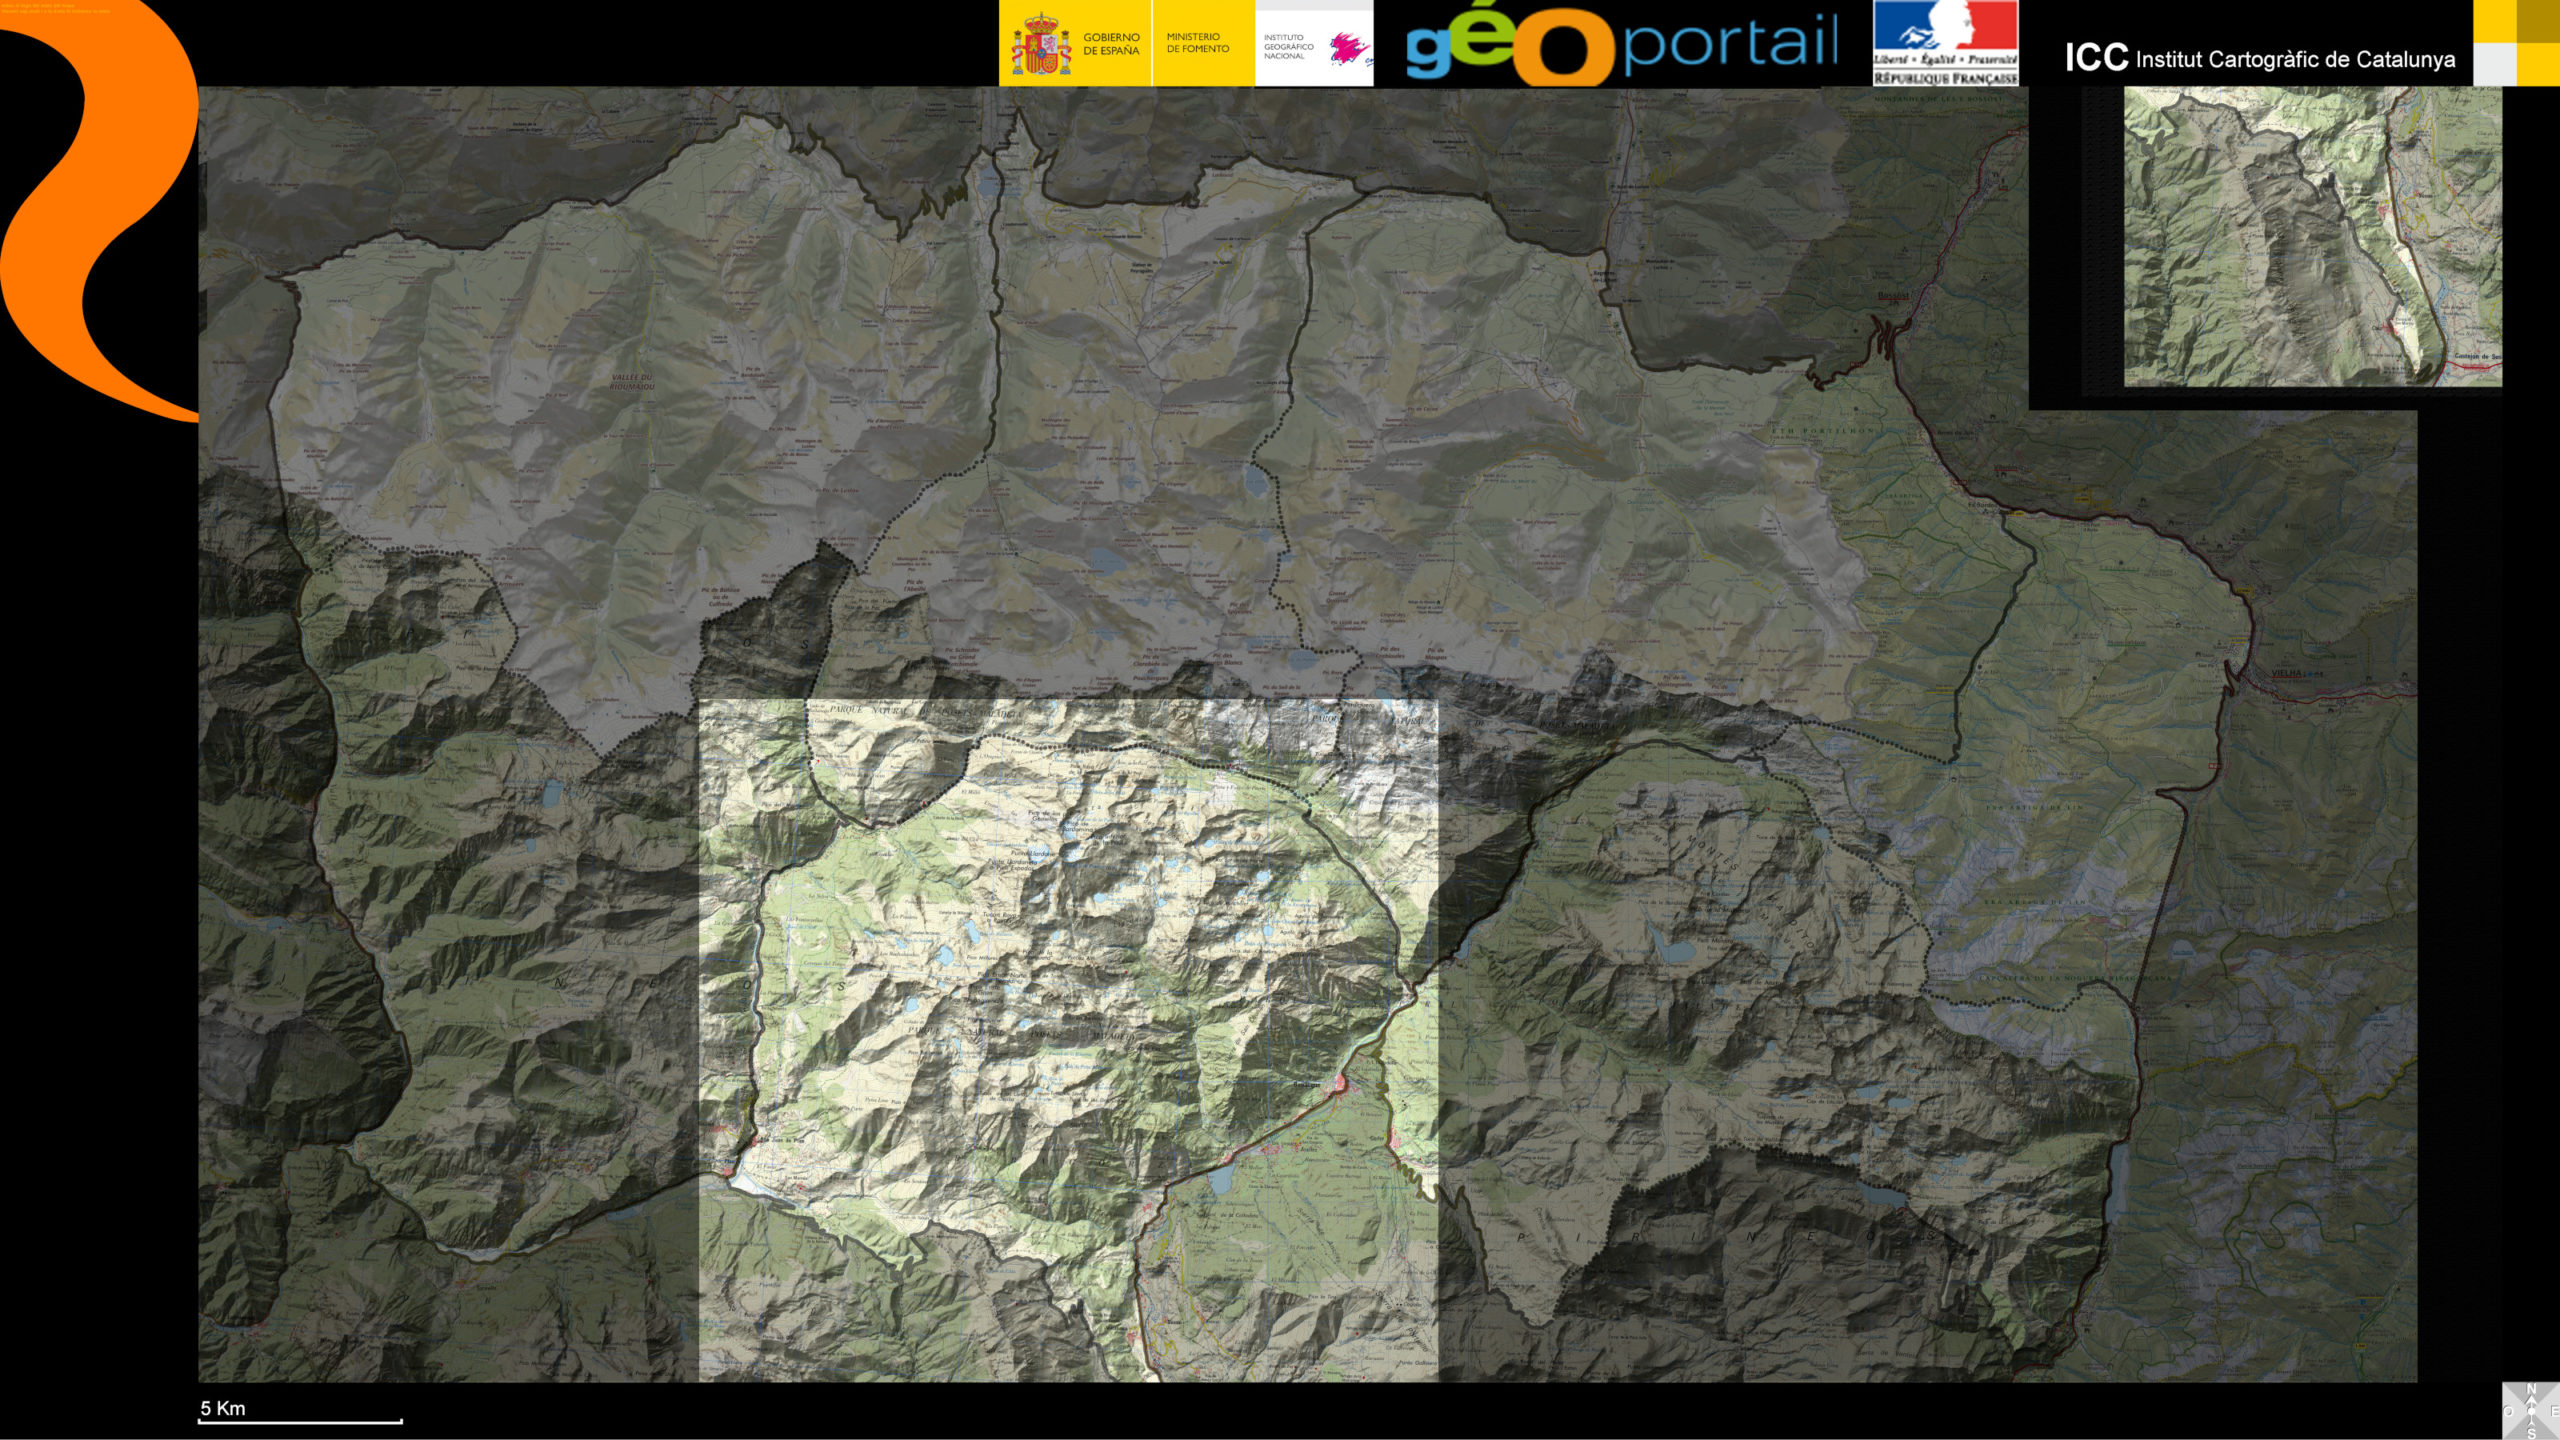Click the Ministerio de Fomento logo
This screenshot has height=1440, width=2560.
pyautogui.click(x=1198, y=43)
